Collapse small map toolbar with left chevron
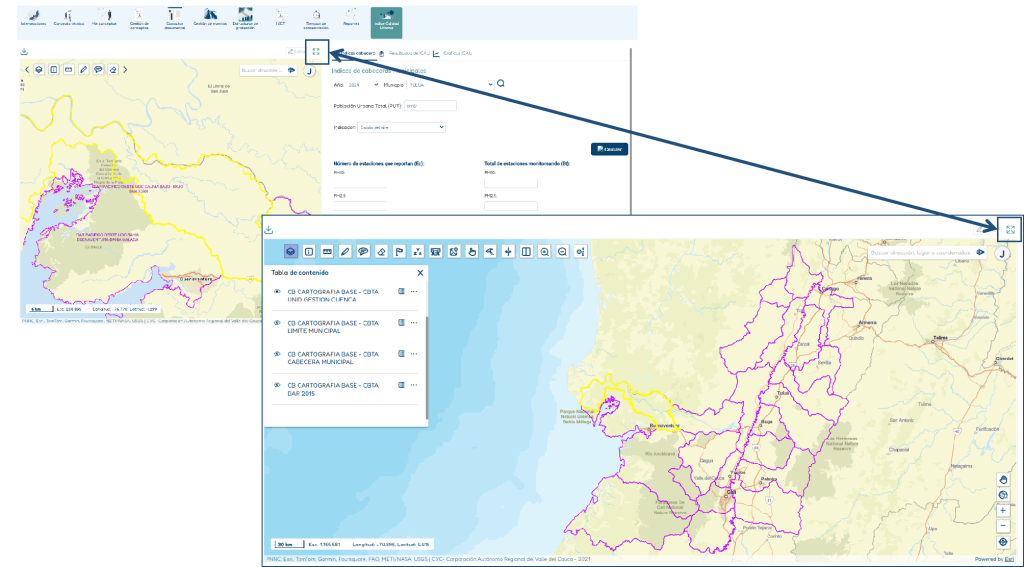1024x567 pixels. pos(27,69)
